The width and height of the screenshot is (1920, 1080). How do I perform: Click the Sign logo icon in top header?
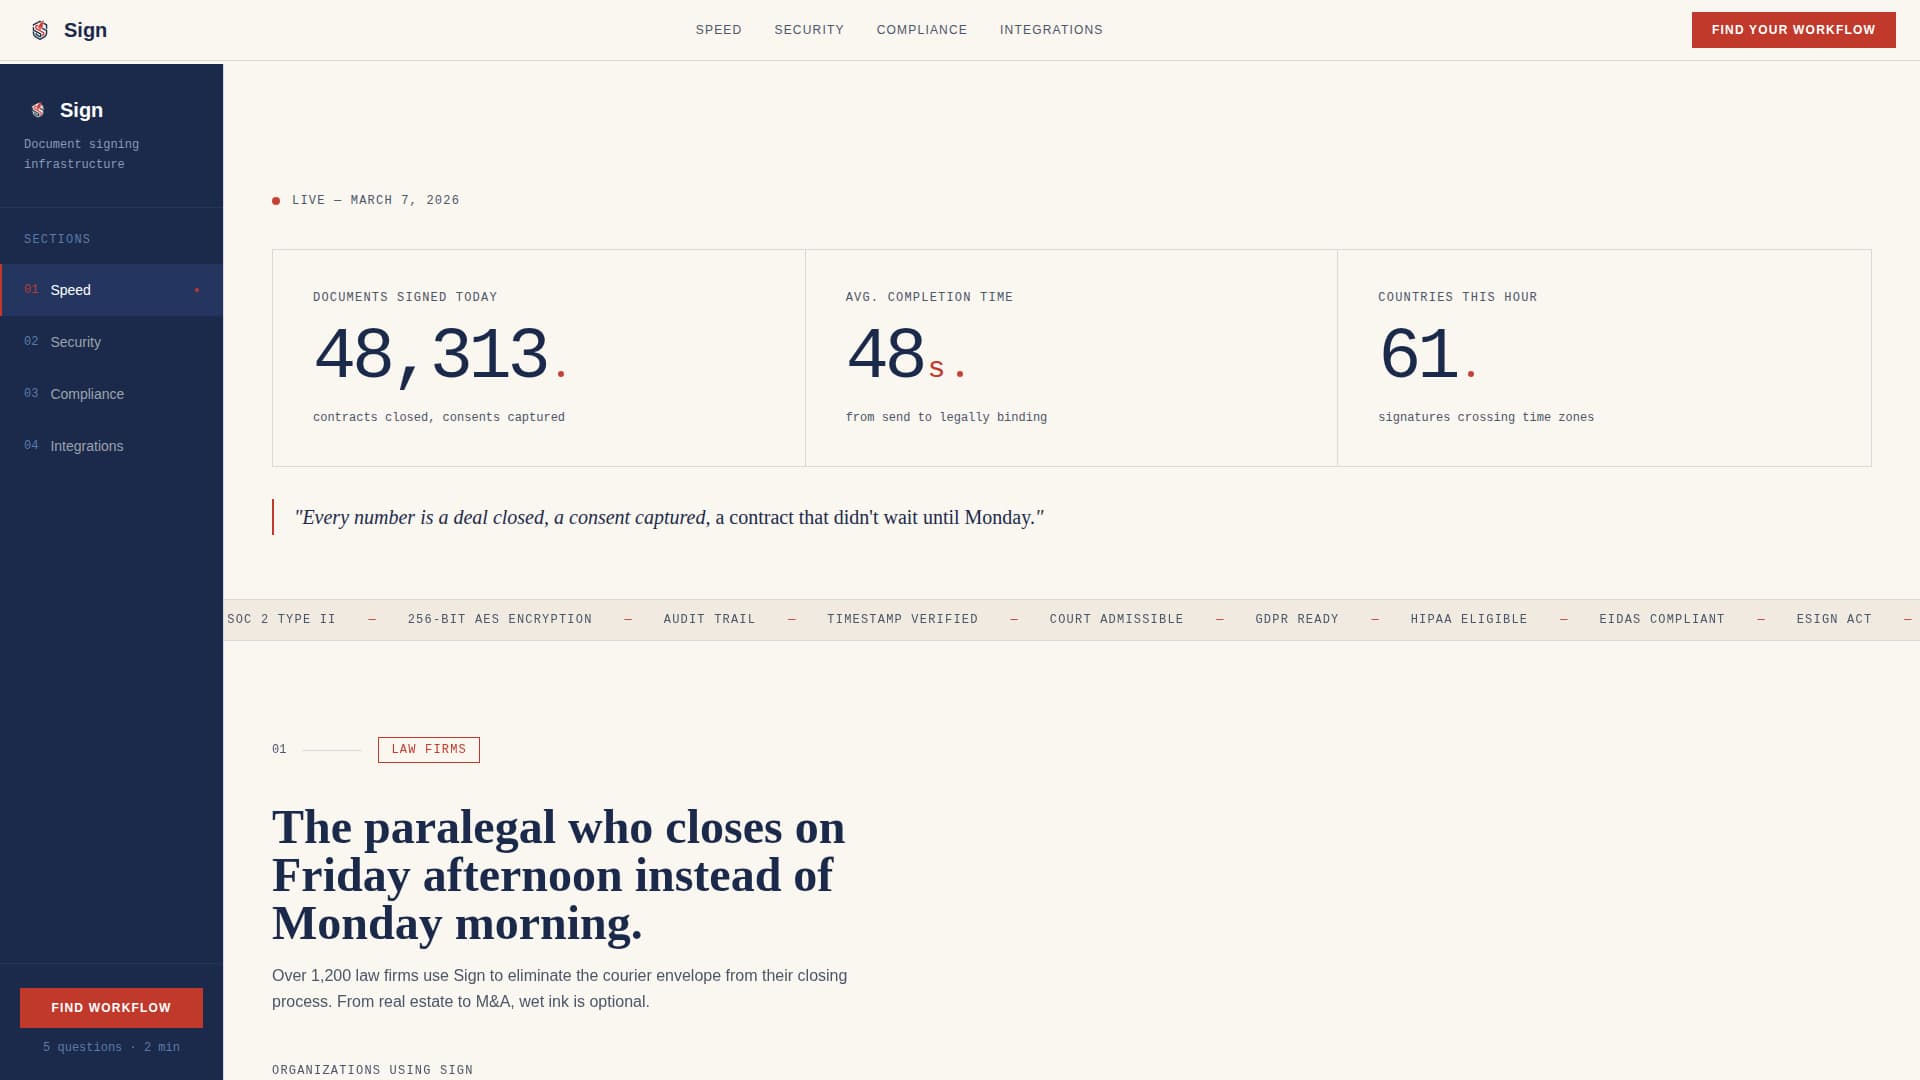[x=40, y=30]
